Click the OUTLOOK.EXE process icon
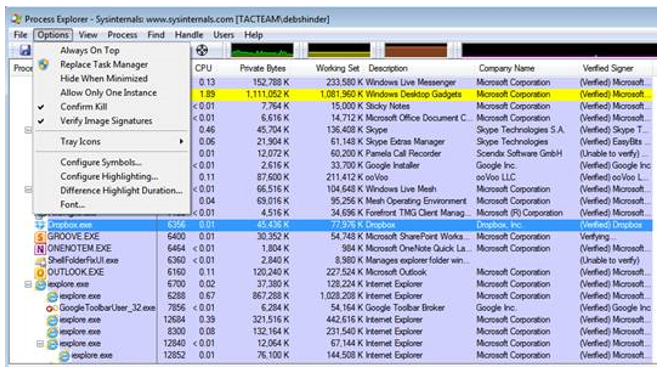662x369 pixels. click(x=40, y=272)
